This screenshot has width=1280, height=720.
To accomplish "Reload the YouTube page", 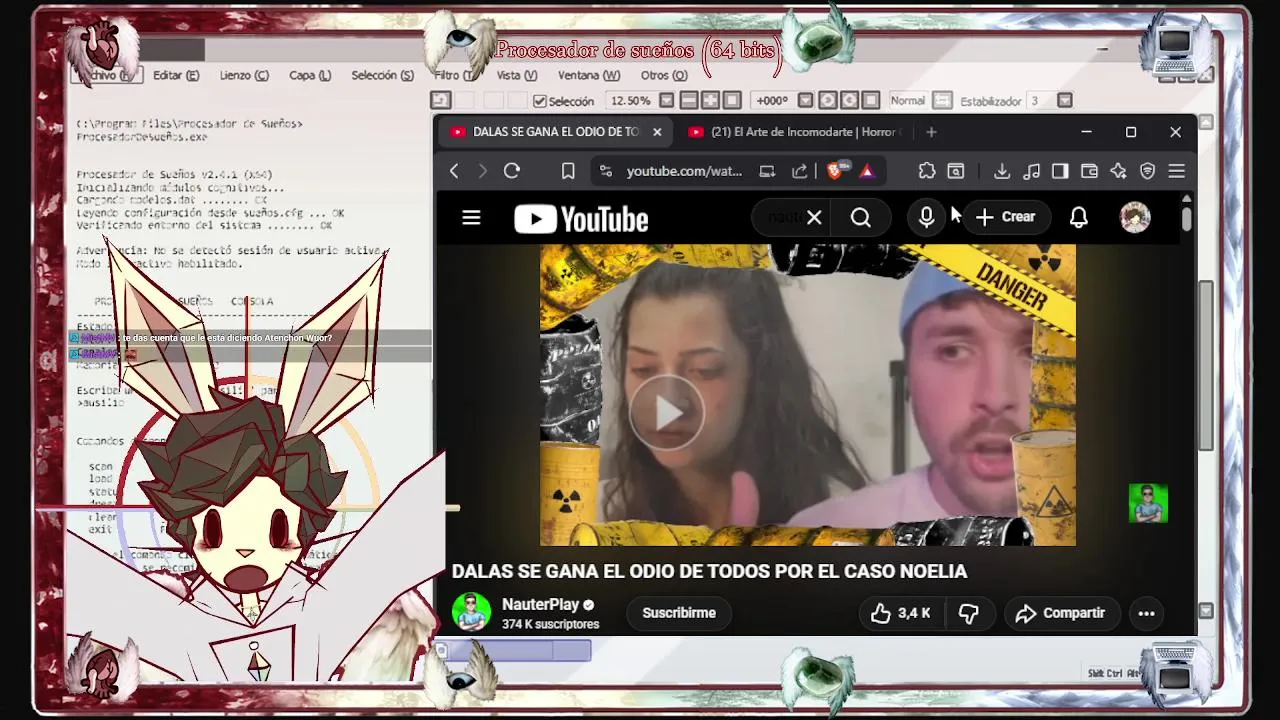I will (512, 171).
